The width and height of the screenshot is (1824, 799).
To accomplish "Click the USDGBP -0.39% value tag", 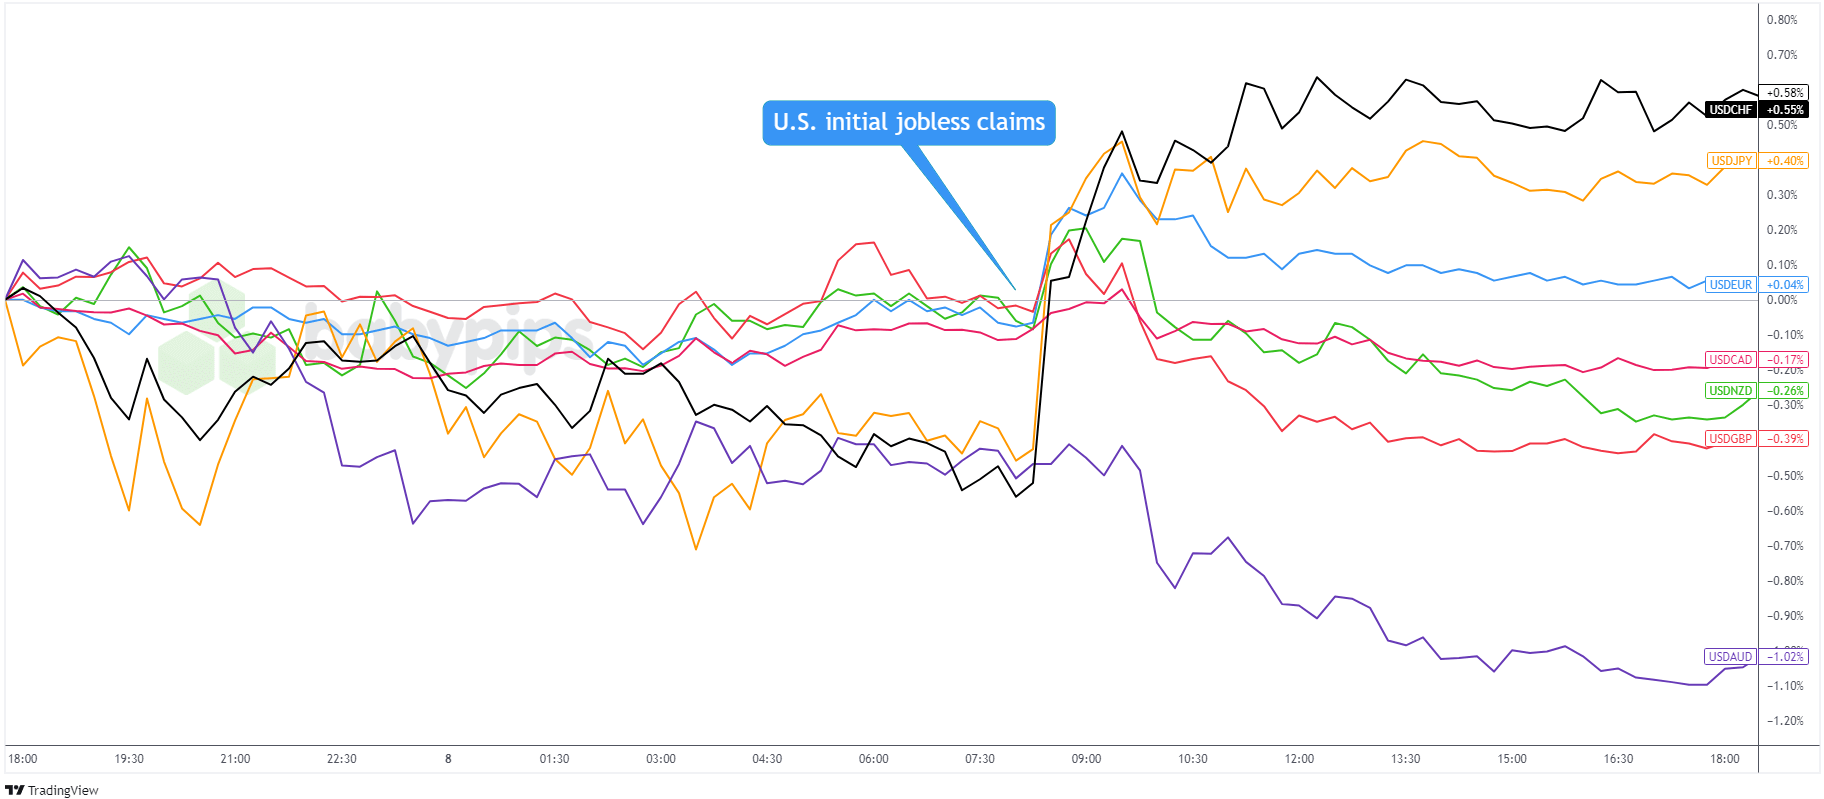I will [x=1785, y=439].
